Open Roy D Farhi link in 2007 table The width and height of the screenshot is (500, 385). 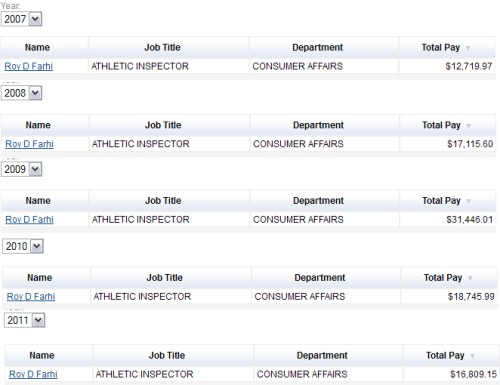click(29, 66)
